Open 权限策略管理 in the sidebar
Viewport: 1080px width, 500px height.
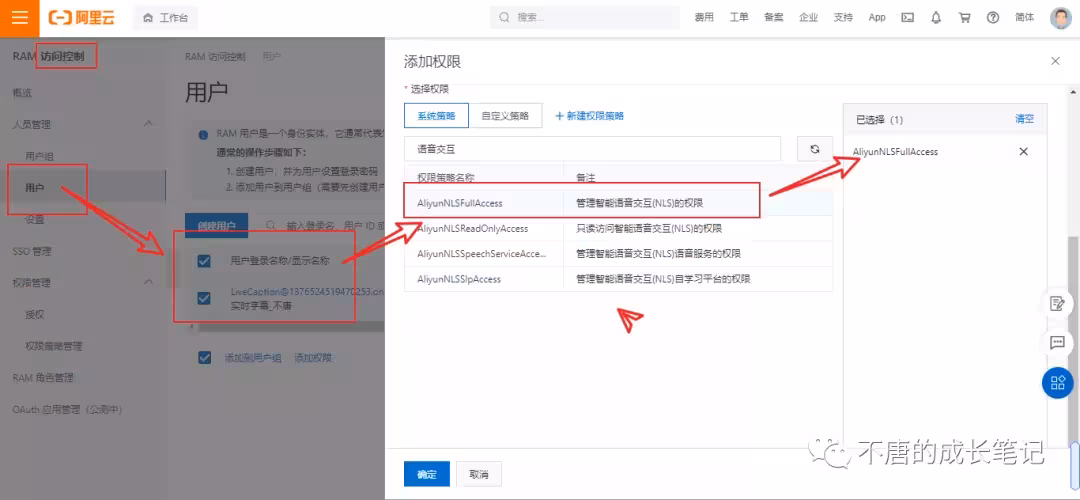pos(54,346)
